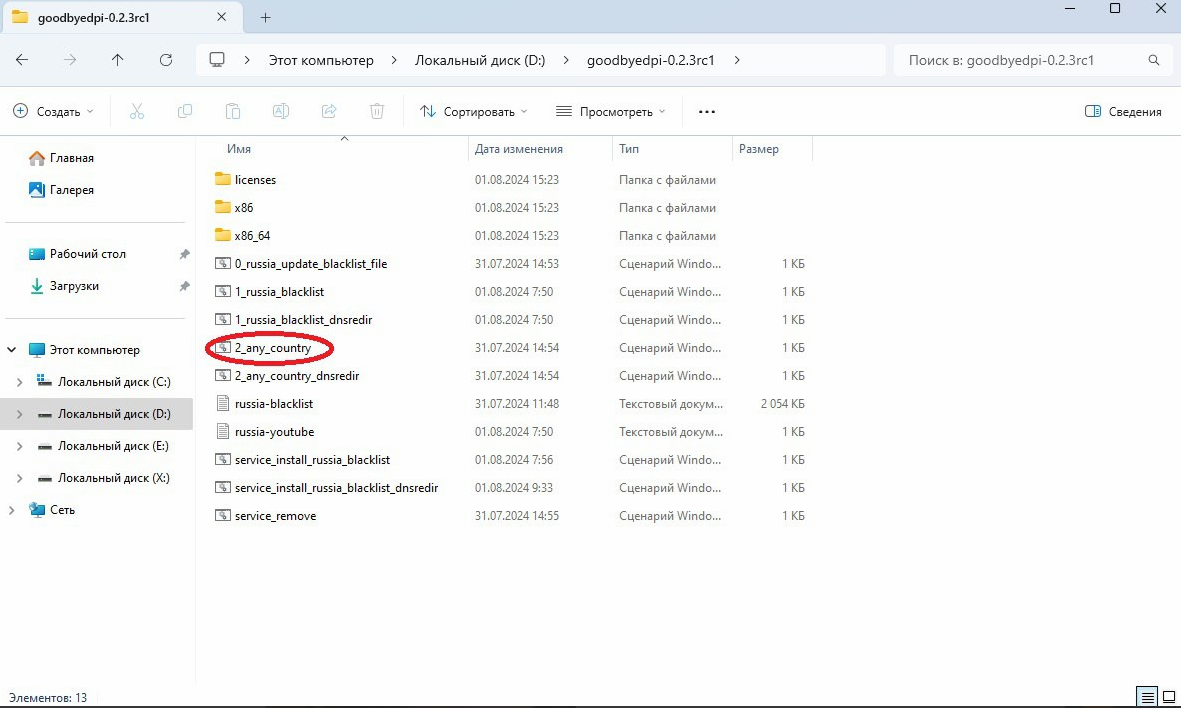Screen dimensions: 1181x708
Task: Select the goodbyedpi-0.2.3rc1 tab
Action: click(x=121, y=17)
